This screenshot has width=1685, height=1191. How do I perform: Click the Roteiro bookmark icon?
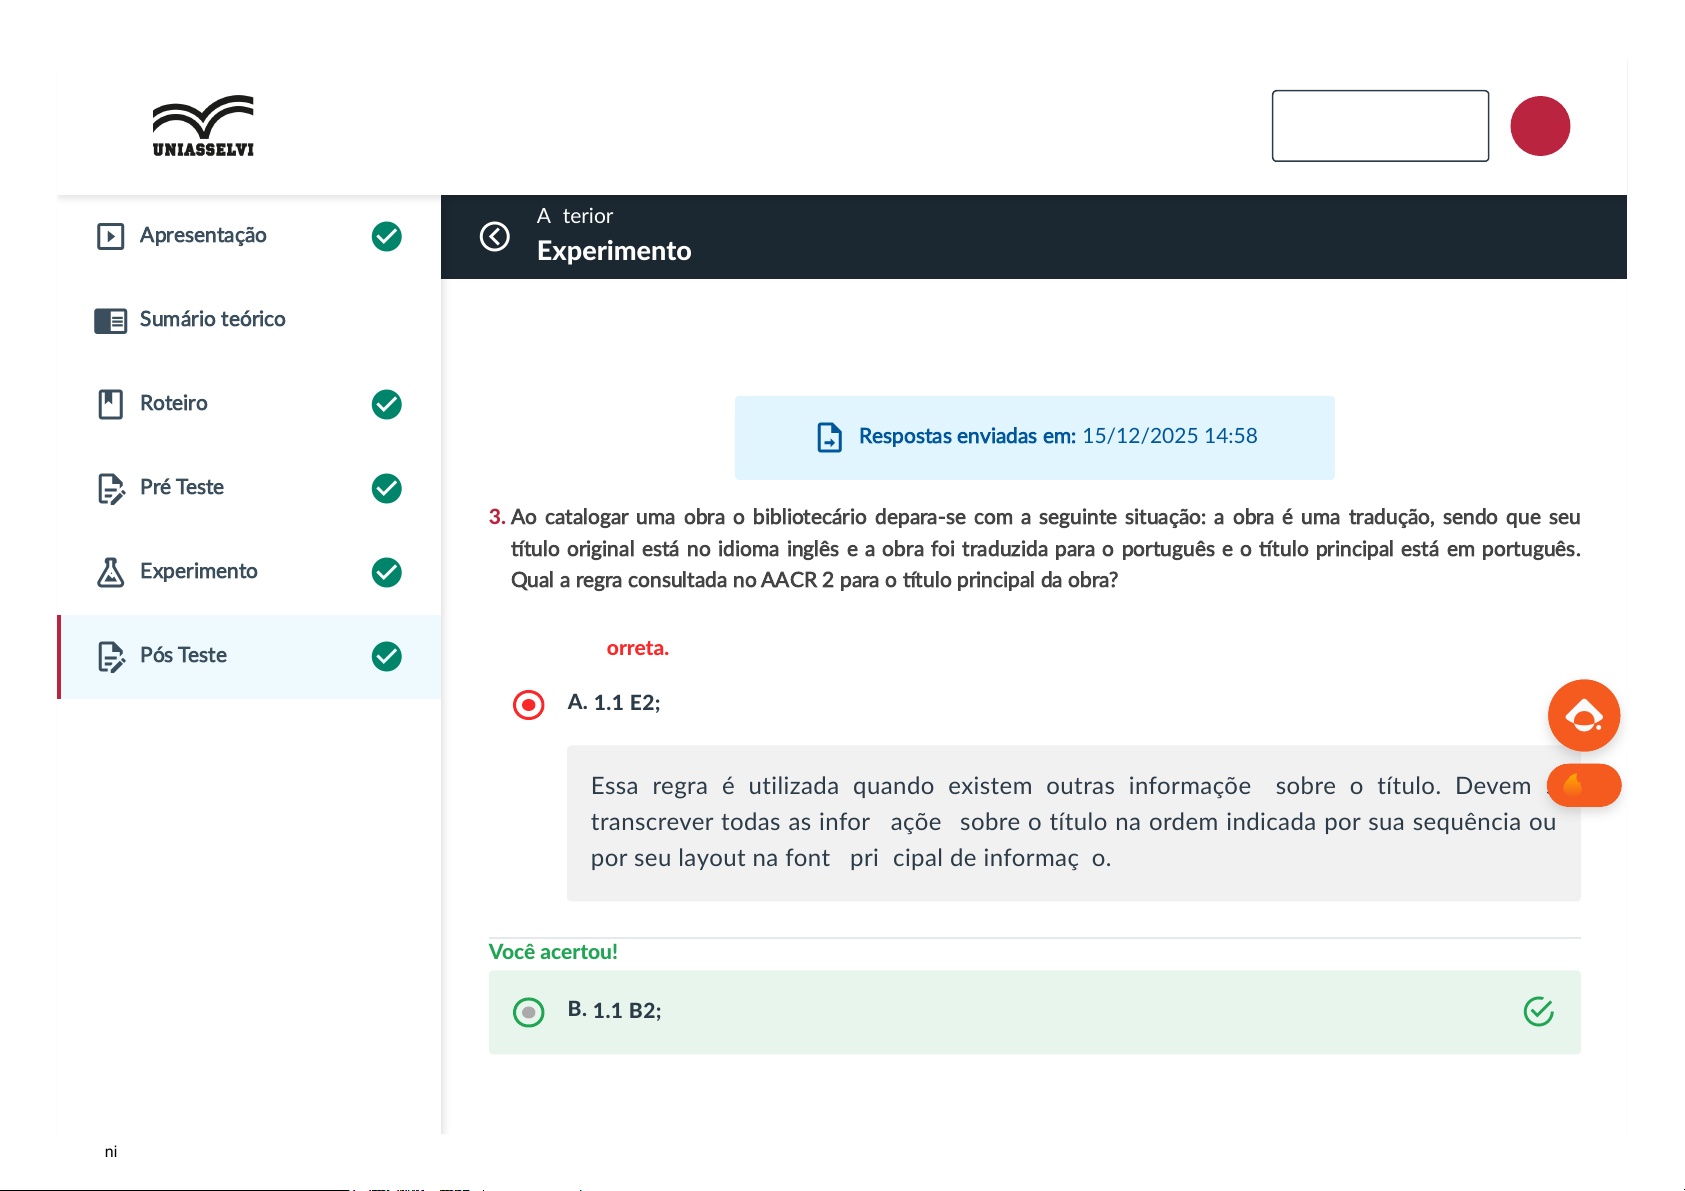coord(110,404)
